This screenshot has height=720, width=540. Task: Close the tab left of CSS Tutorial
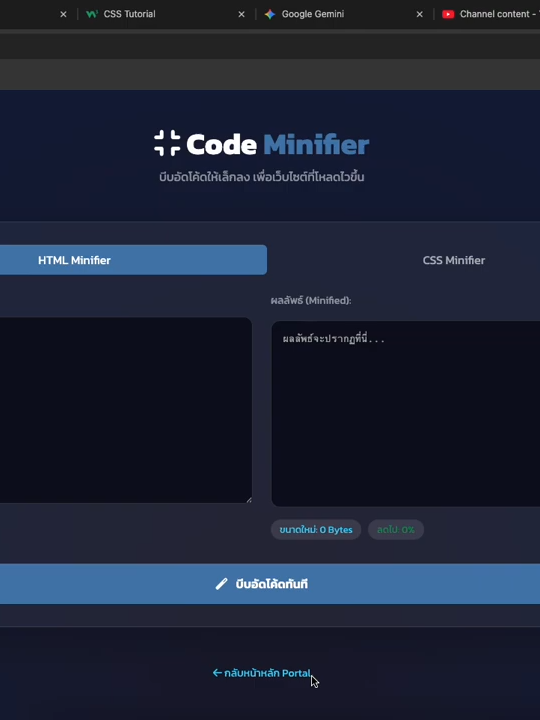click(63, 14)
